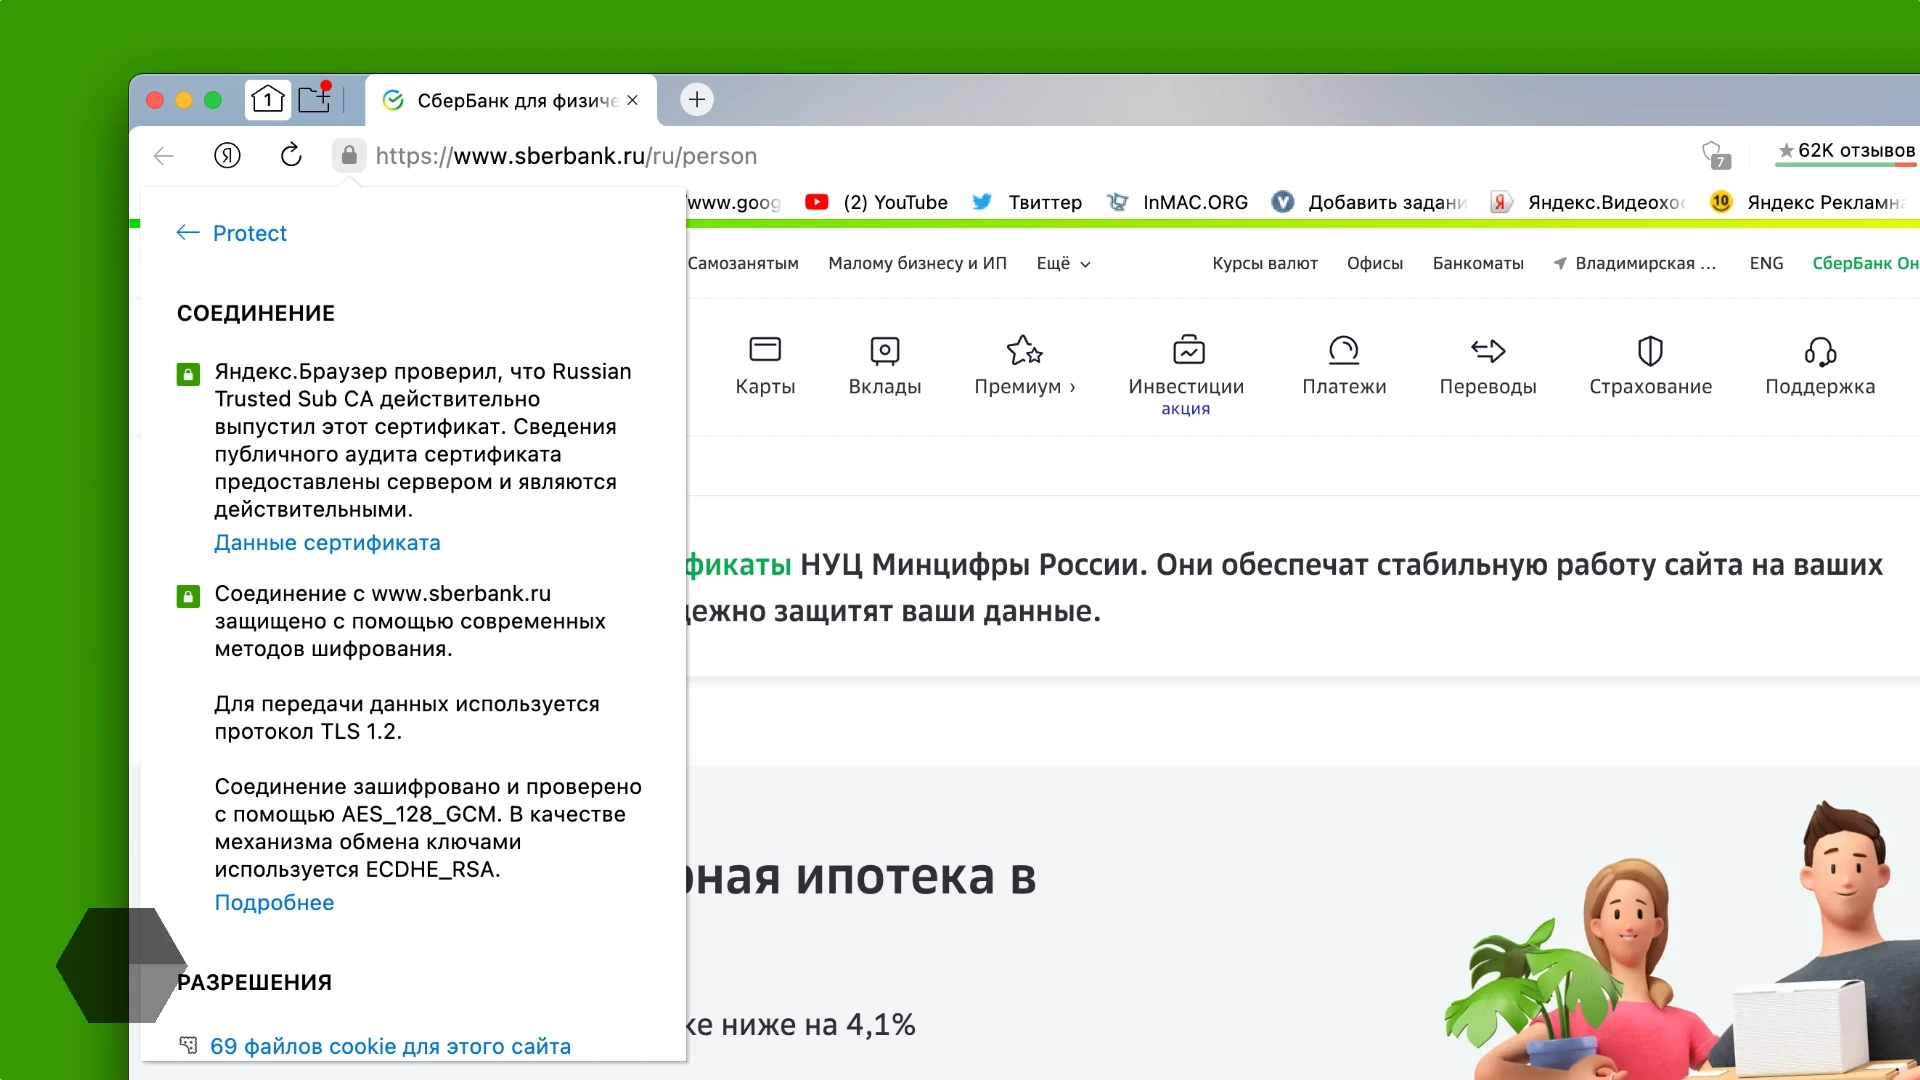This screenshot has height=1080, width=1920.
Task: Open the Яндекс Рекламная bookmark
Action: (1808, 202)
